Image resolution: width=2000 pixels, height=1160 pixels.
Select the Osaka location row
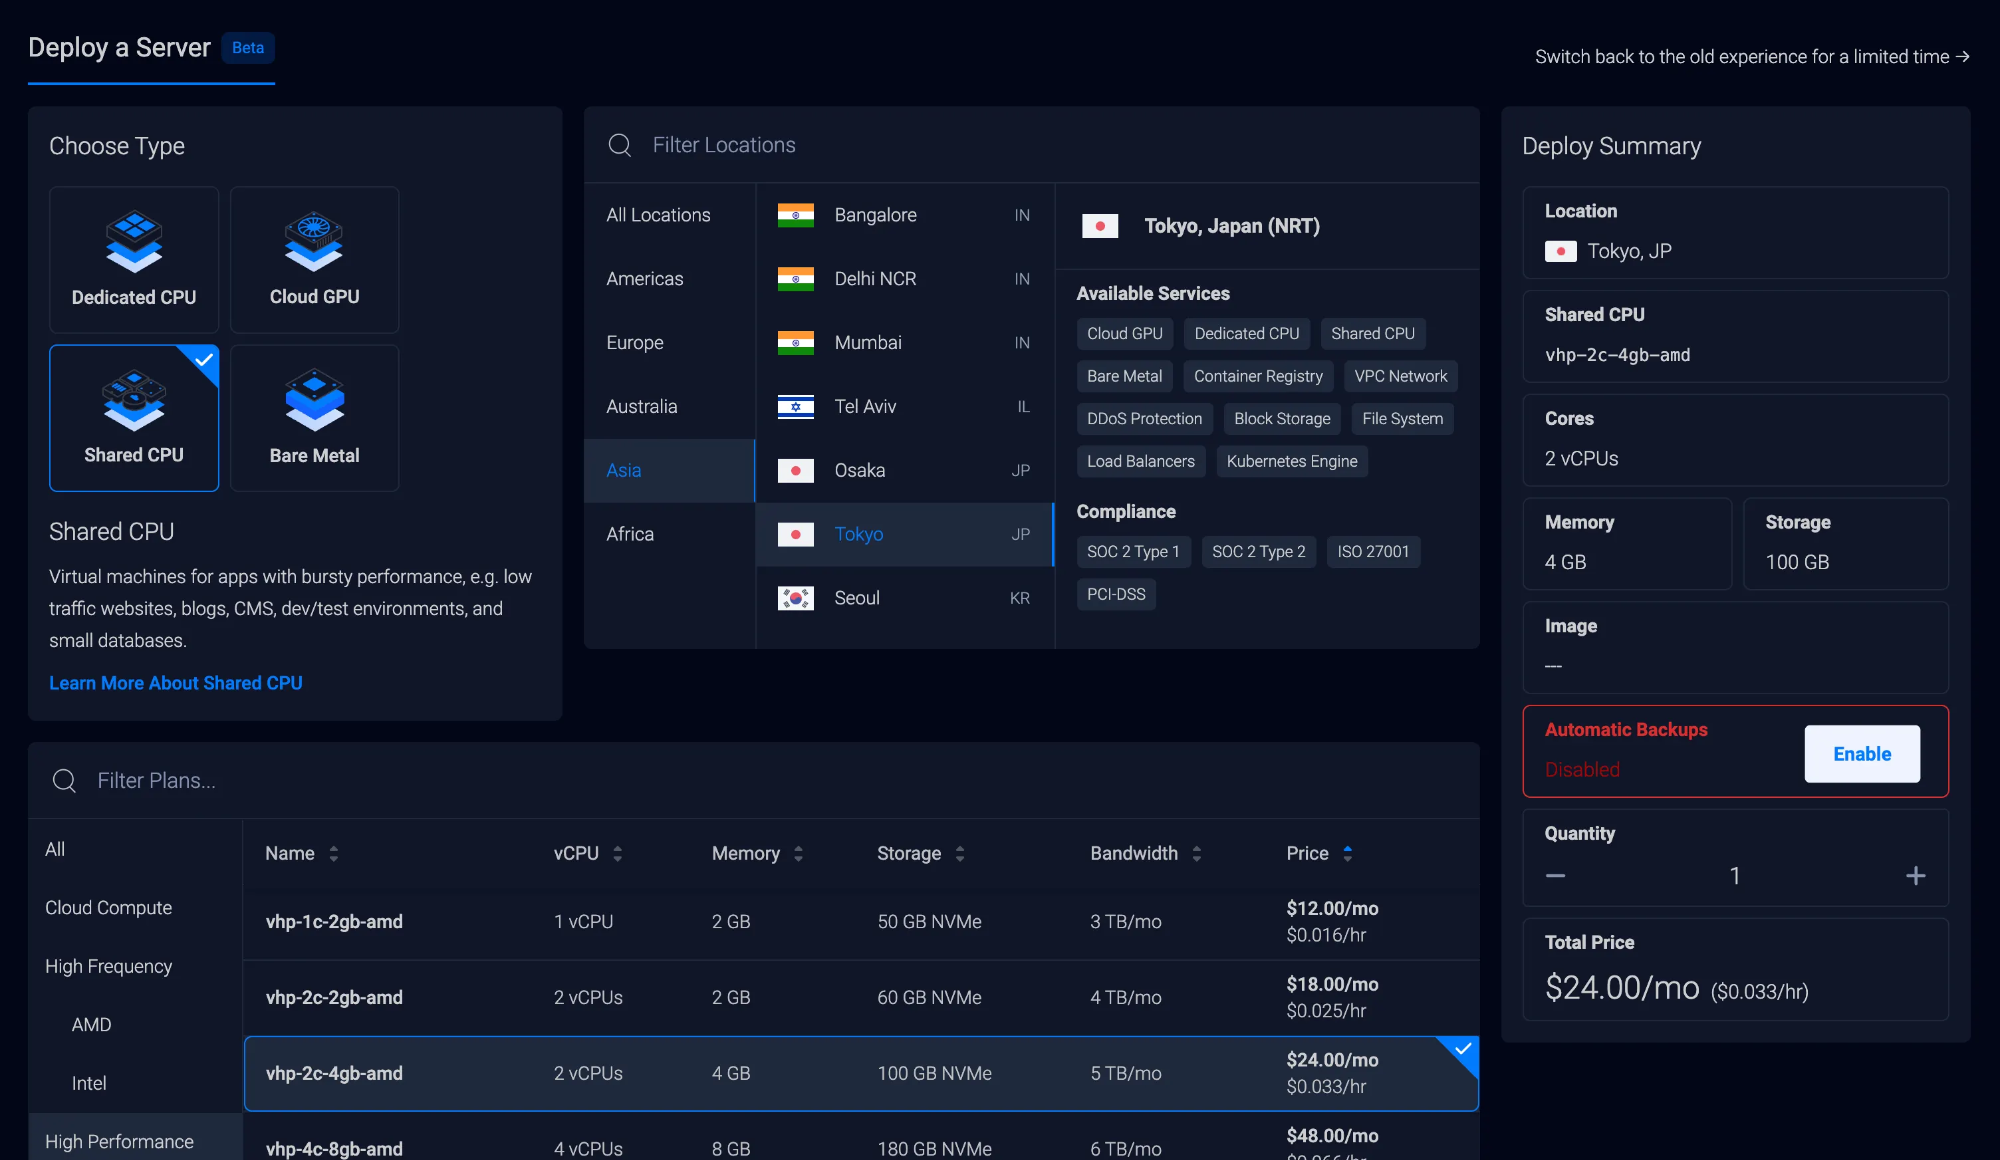[x=905, y=470]
